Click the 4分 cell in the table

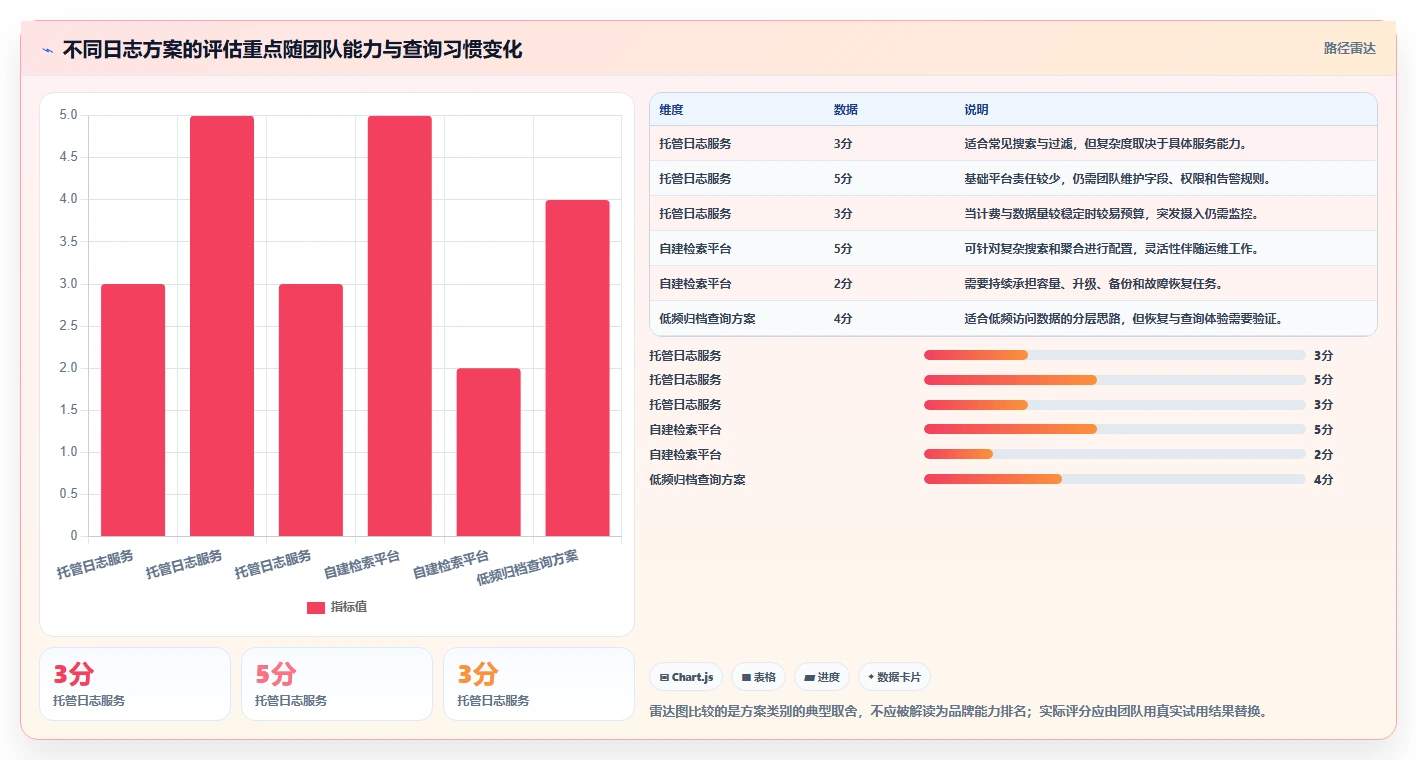point(843,318)
